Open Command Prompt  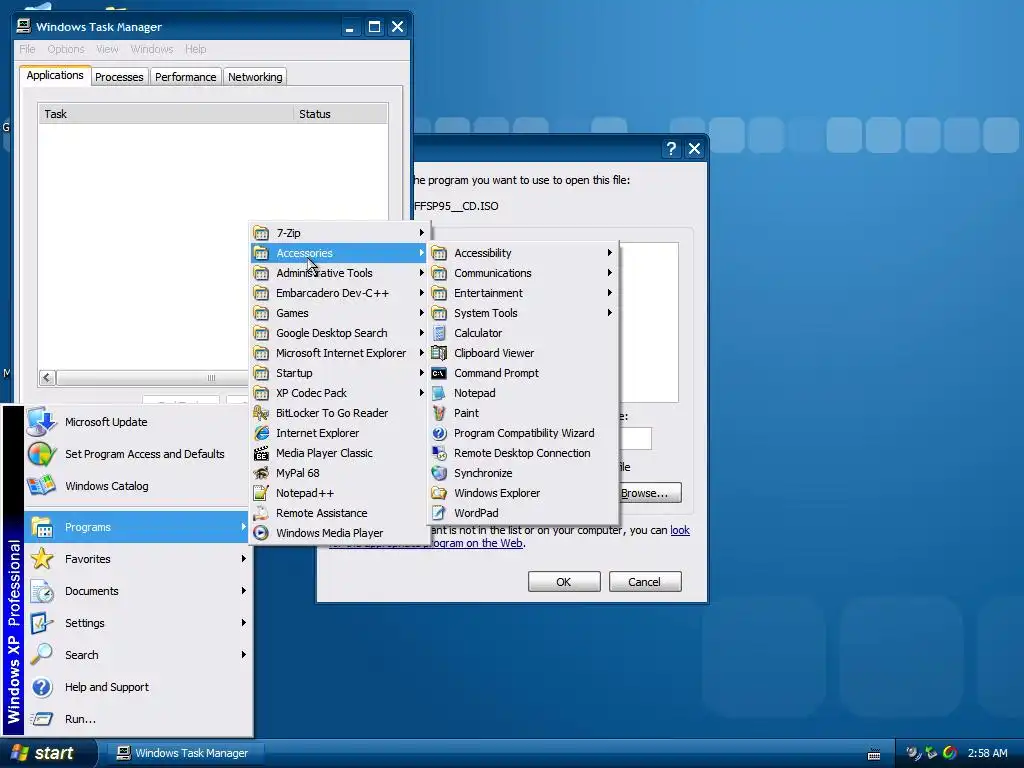click(524, 373)
